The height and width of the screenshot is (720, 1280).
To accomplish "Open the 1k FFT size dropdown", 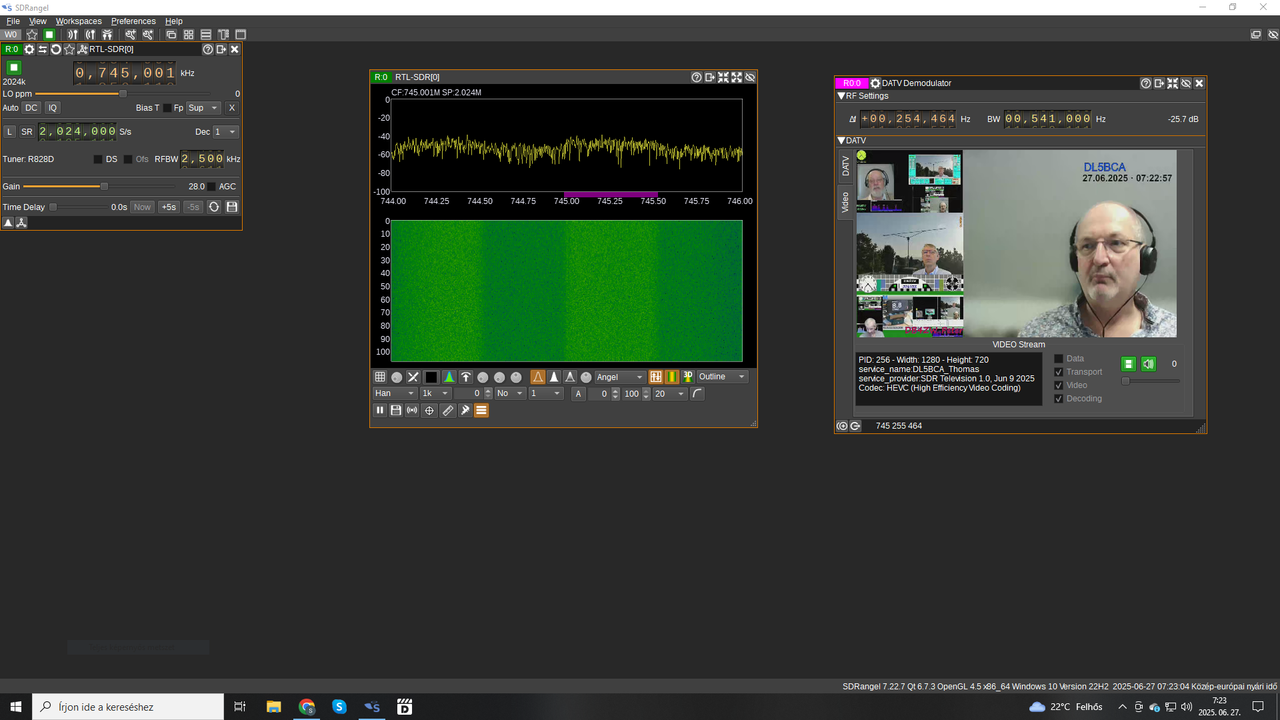I will 435,394.
